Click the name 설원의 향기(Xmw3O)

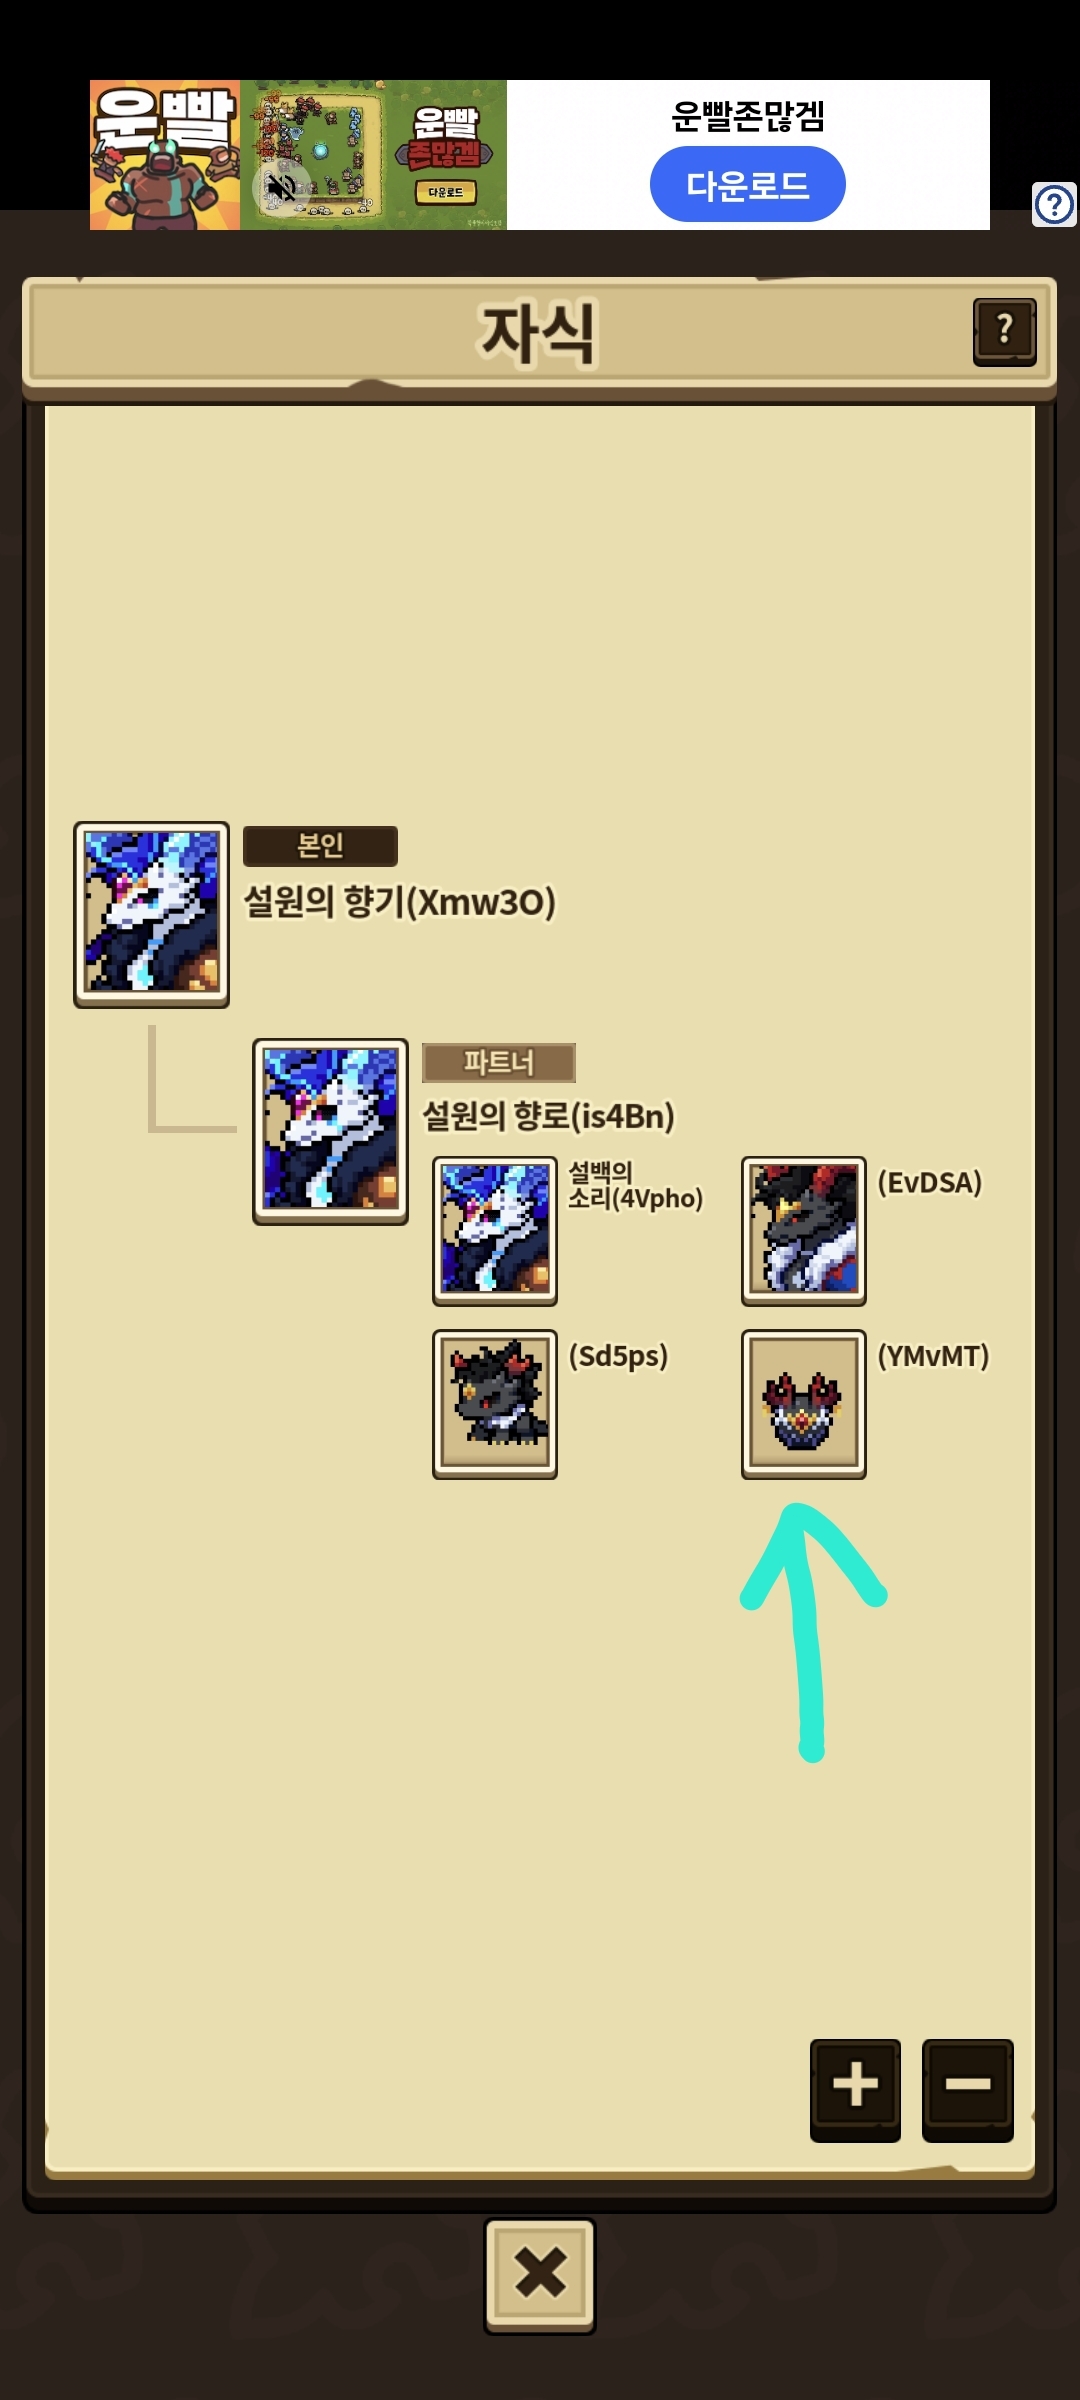click(x=400, y=902)
